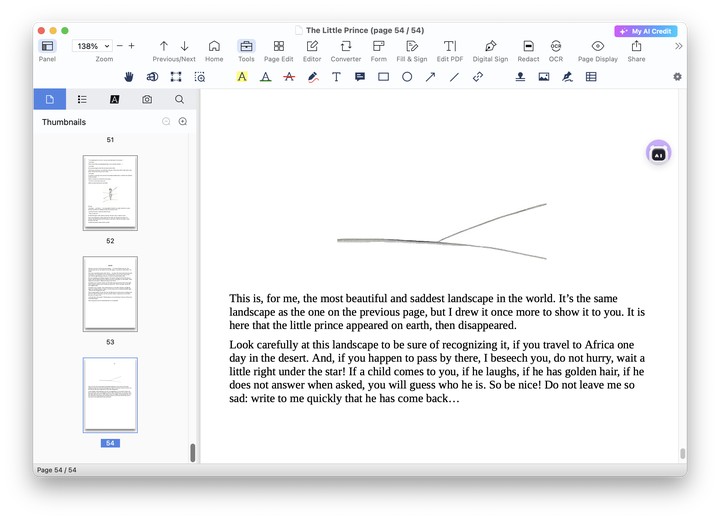Viewport: 720px width, 520px height.
Task: Click the document vertical scrollbar
Action: tap(683, 453)
